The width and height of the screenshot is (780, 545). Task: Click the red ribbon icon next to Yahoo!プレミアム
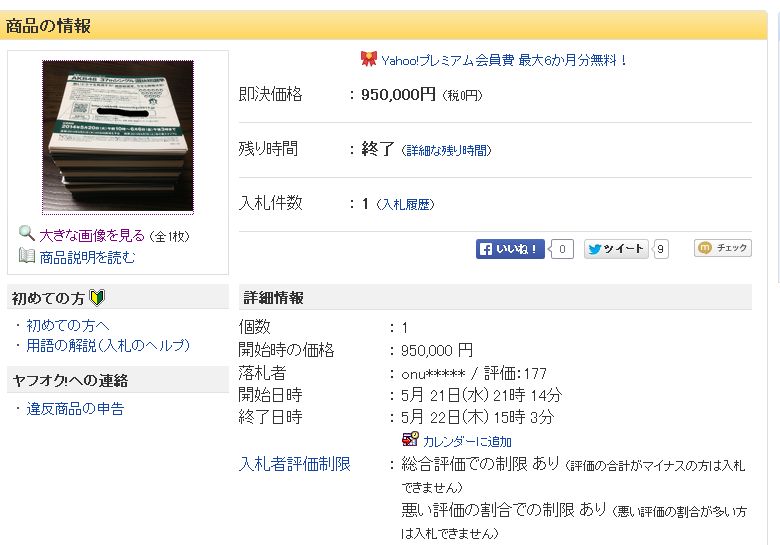369,59
